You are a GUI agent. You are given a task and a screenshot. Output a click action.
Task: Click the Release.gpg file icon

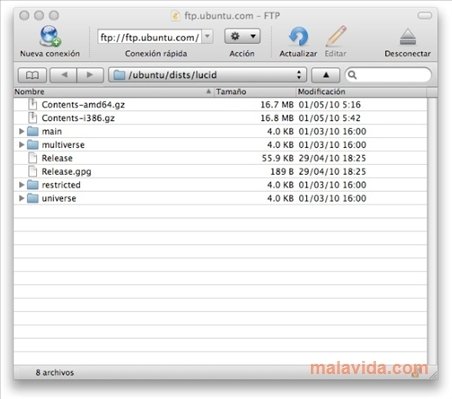pyautogui.click(x=33, y=171)
